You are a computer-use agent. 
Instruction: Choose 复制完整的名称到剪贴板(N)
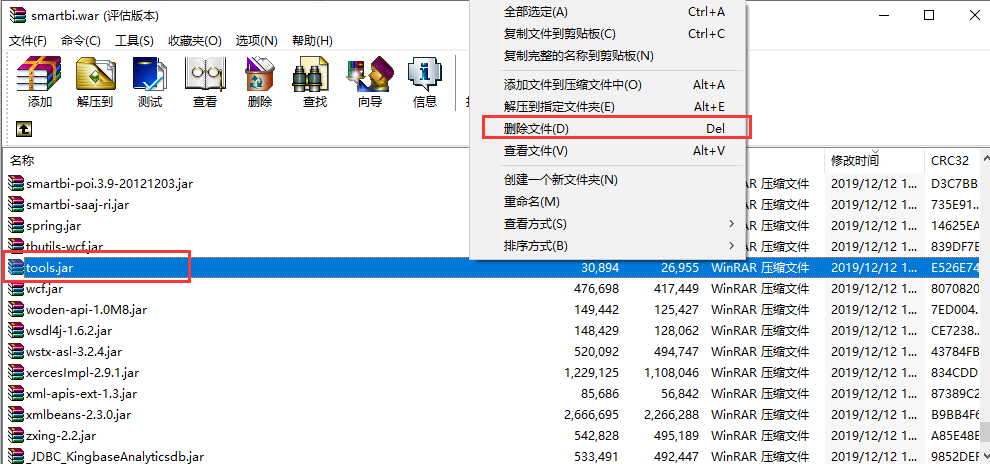point(609,56)
